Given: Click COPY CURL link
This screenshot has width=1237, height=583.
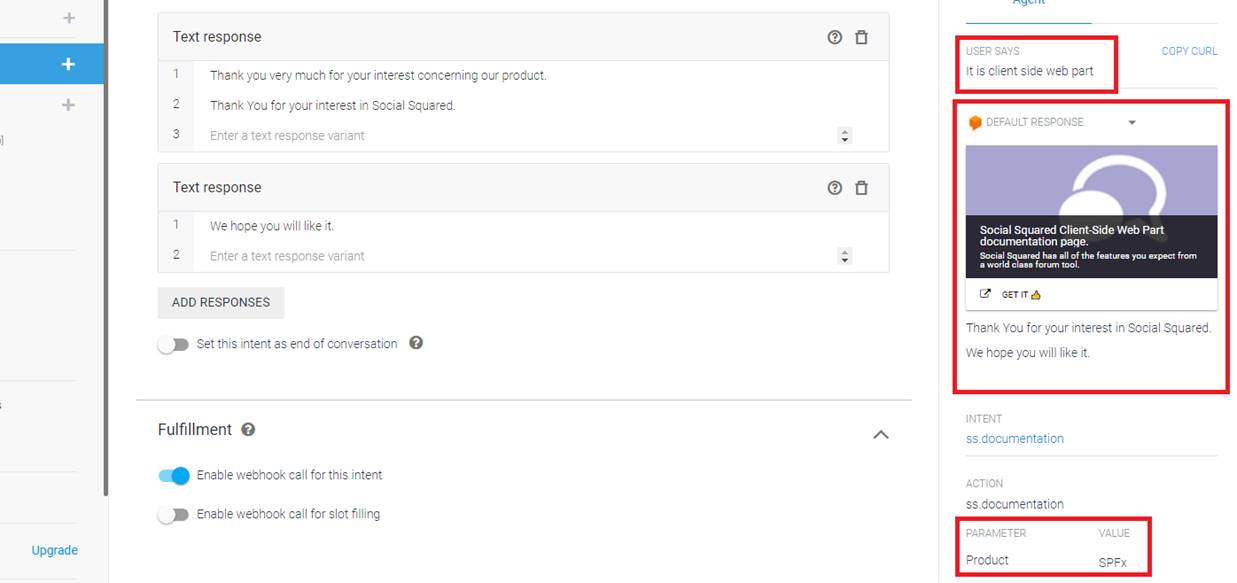Looking at the screenshot, I should pos(1188,51).
